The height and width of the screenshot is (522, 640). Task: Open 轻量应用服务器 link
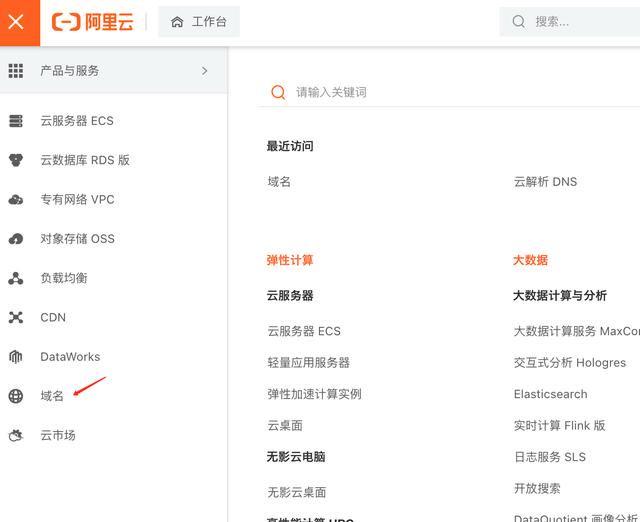click(309, 362)
